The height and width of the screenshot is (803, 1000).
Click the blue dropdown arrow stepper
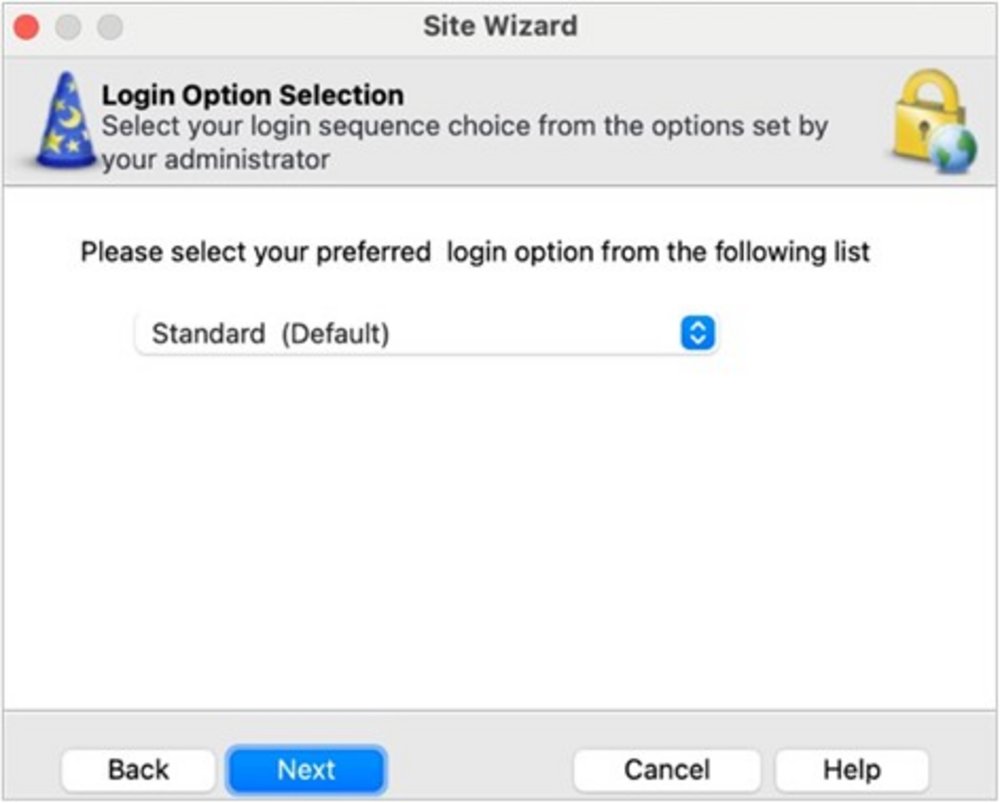pyautogui.click(x=697, y=333)
